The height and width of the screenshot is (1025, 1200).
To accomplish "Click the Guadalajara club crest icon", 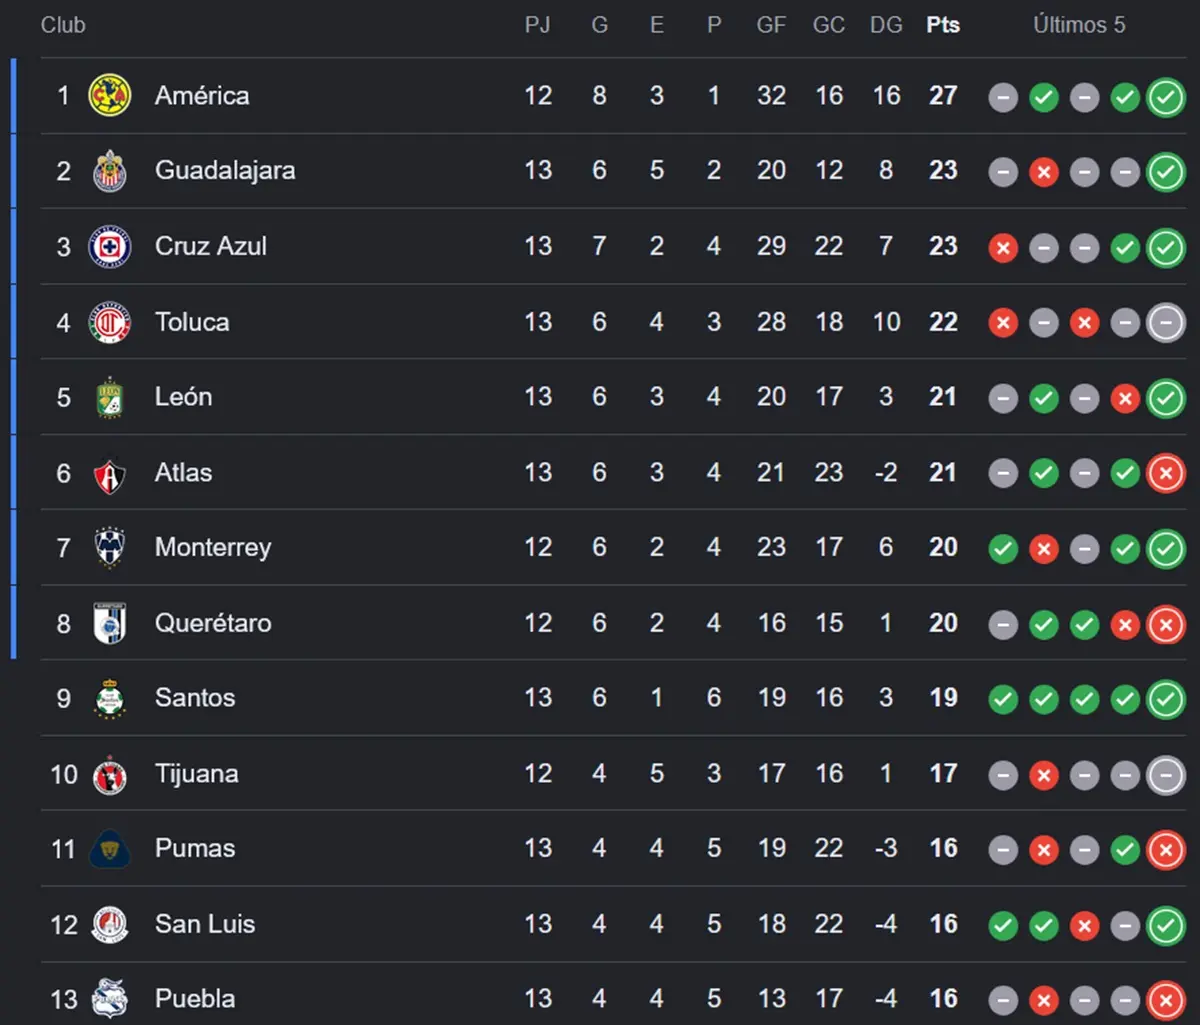I will pyautogui.click(x=110, y=171).
